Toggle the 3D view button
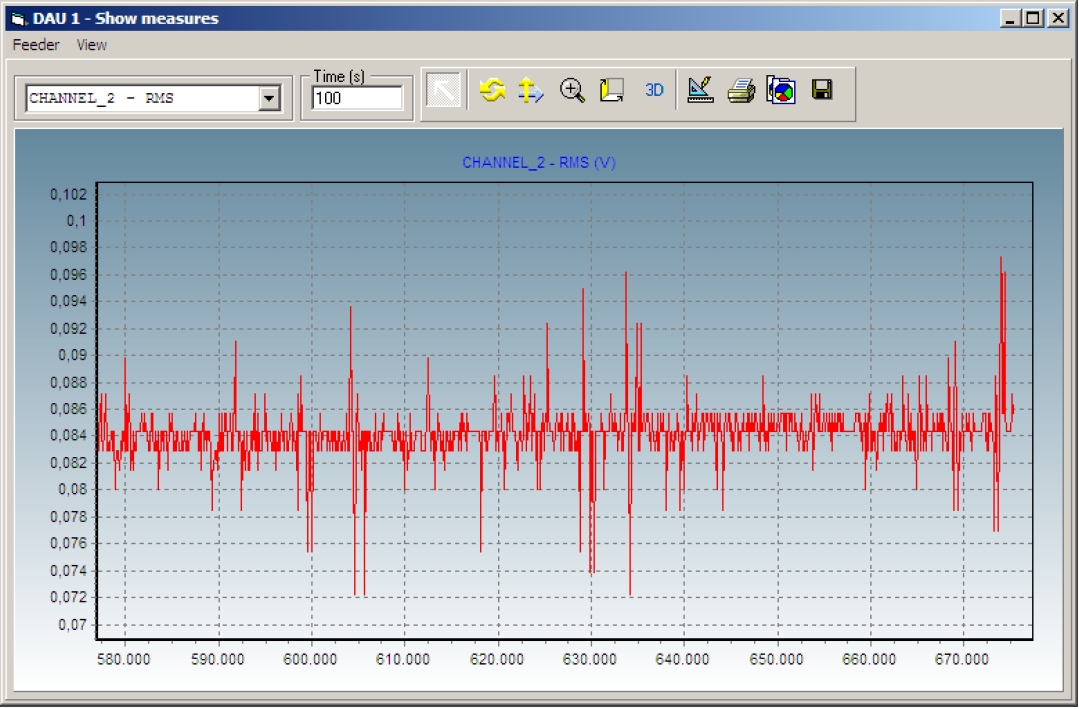The height and width of the screenshot is (709, 1079). 654,90
